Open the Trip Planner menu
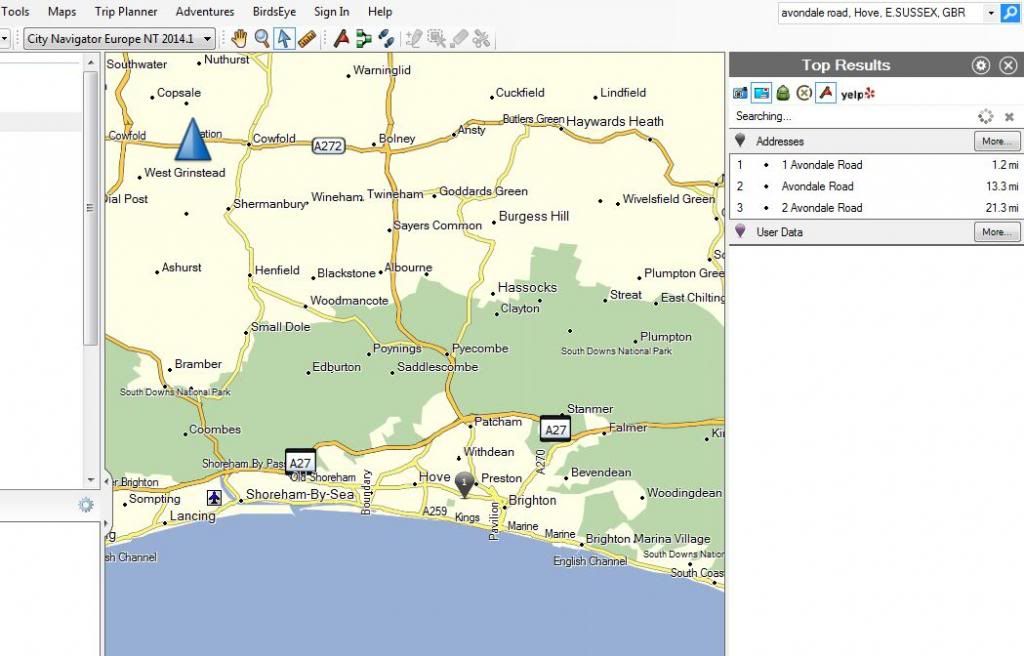Screen dimensions: 1024x656 pos(125,12)
